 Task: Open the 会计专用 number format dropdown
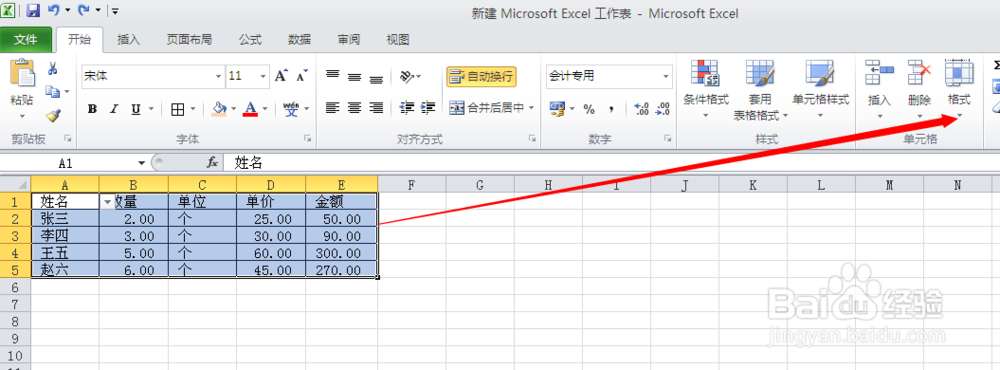666,77
